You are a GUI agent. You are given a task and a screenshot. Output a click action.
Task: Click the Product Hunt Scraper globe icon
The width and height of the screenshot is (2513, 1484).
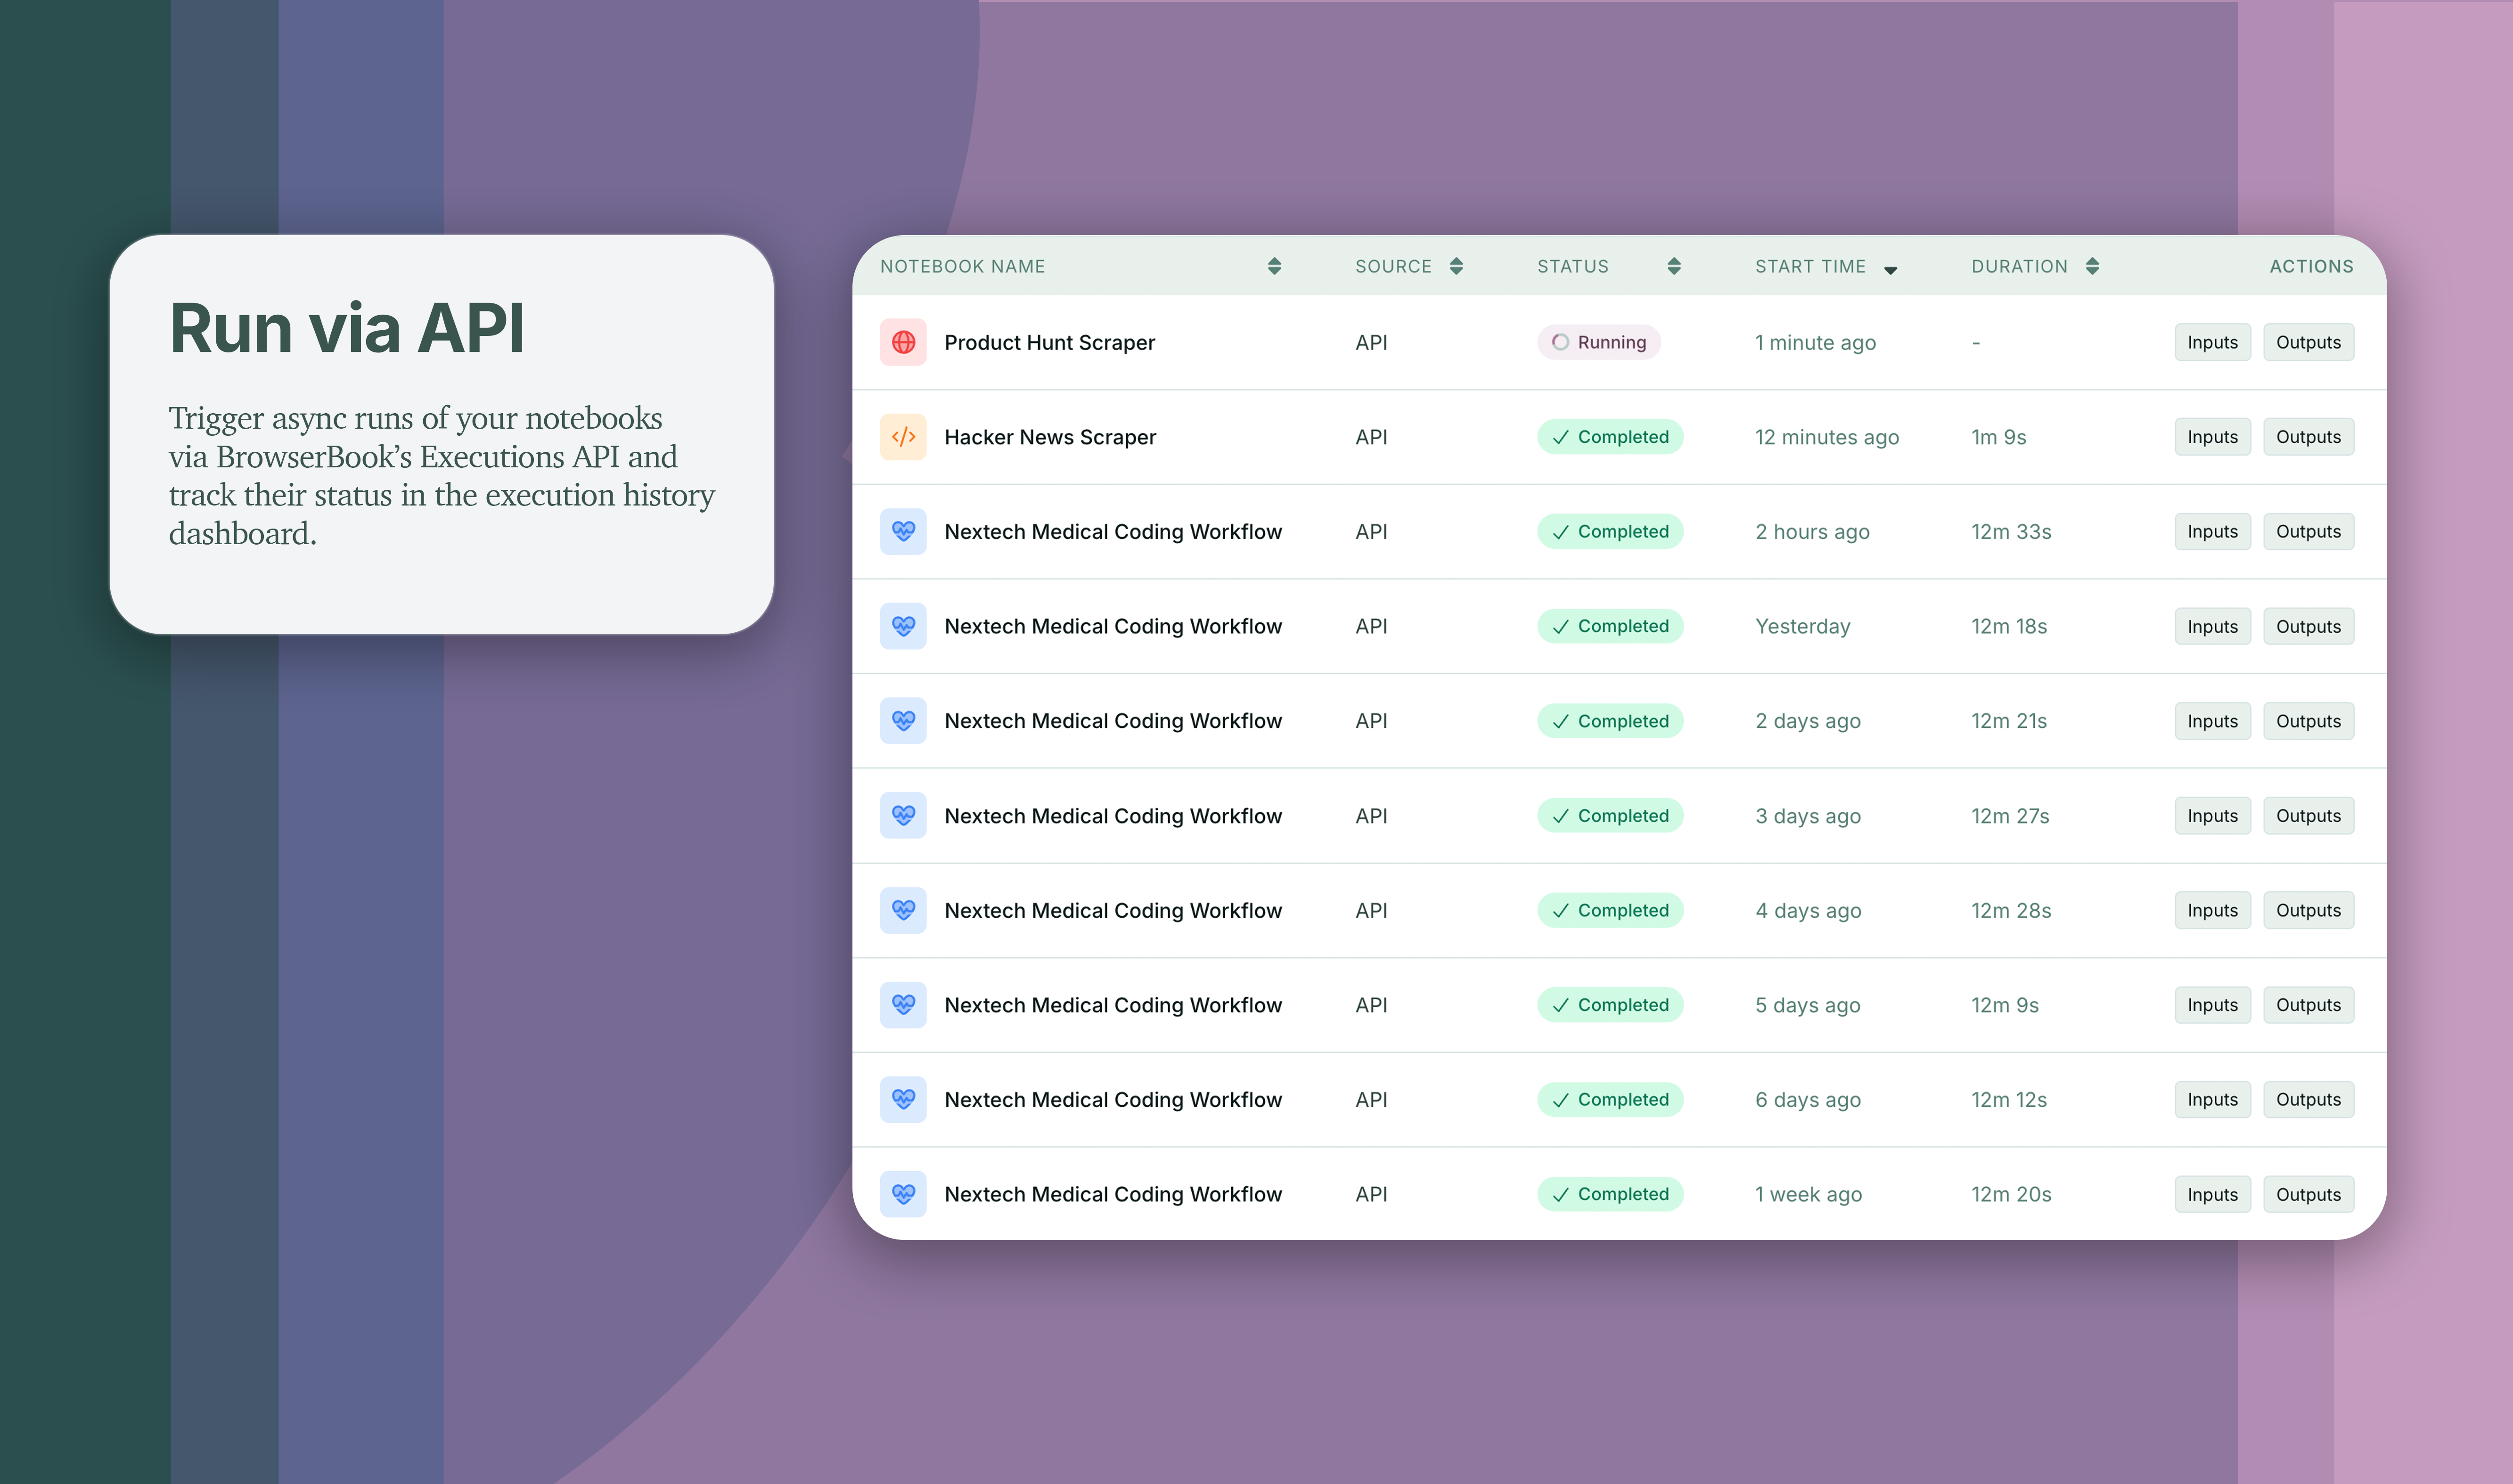[903, 342]
